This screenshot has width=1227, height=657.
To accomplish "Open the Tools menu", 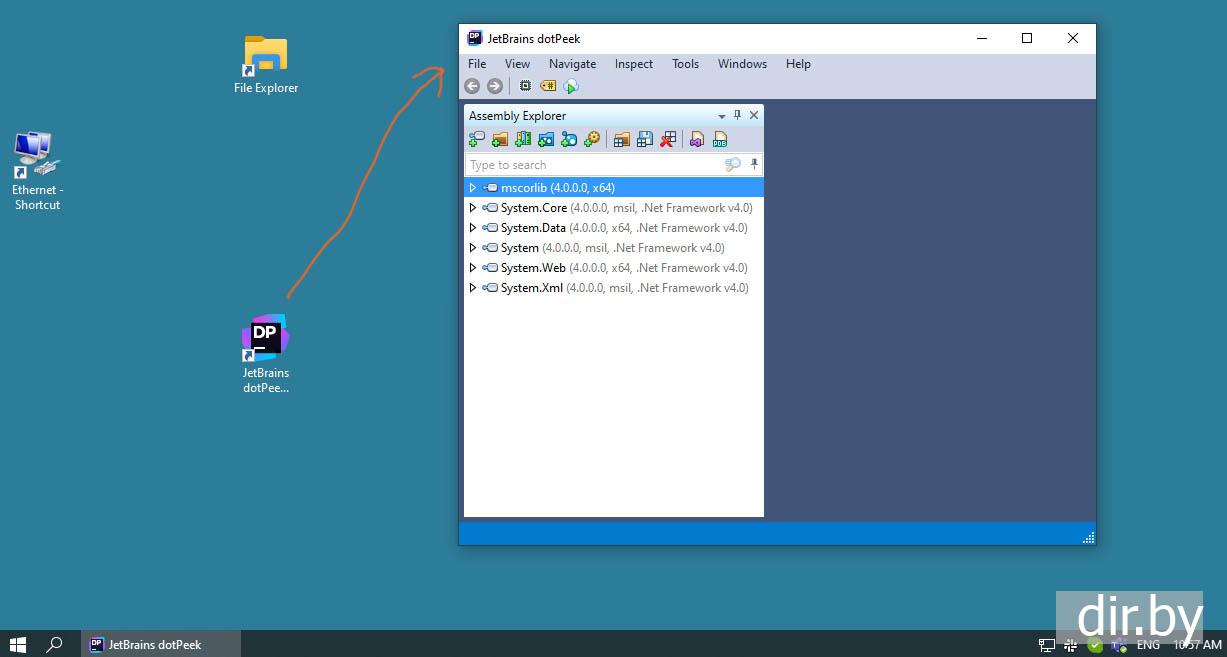I will [x=685, y=64].
